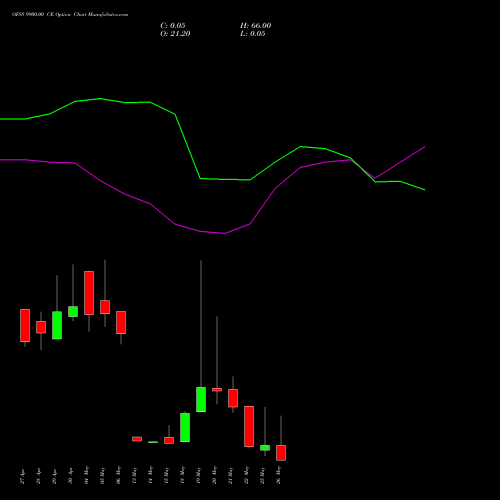Select the 19 May date label

[x=199, y=475]
